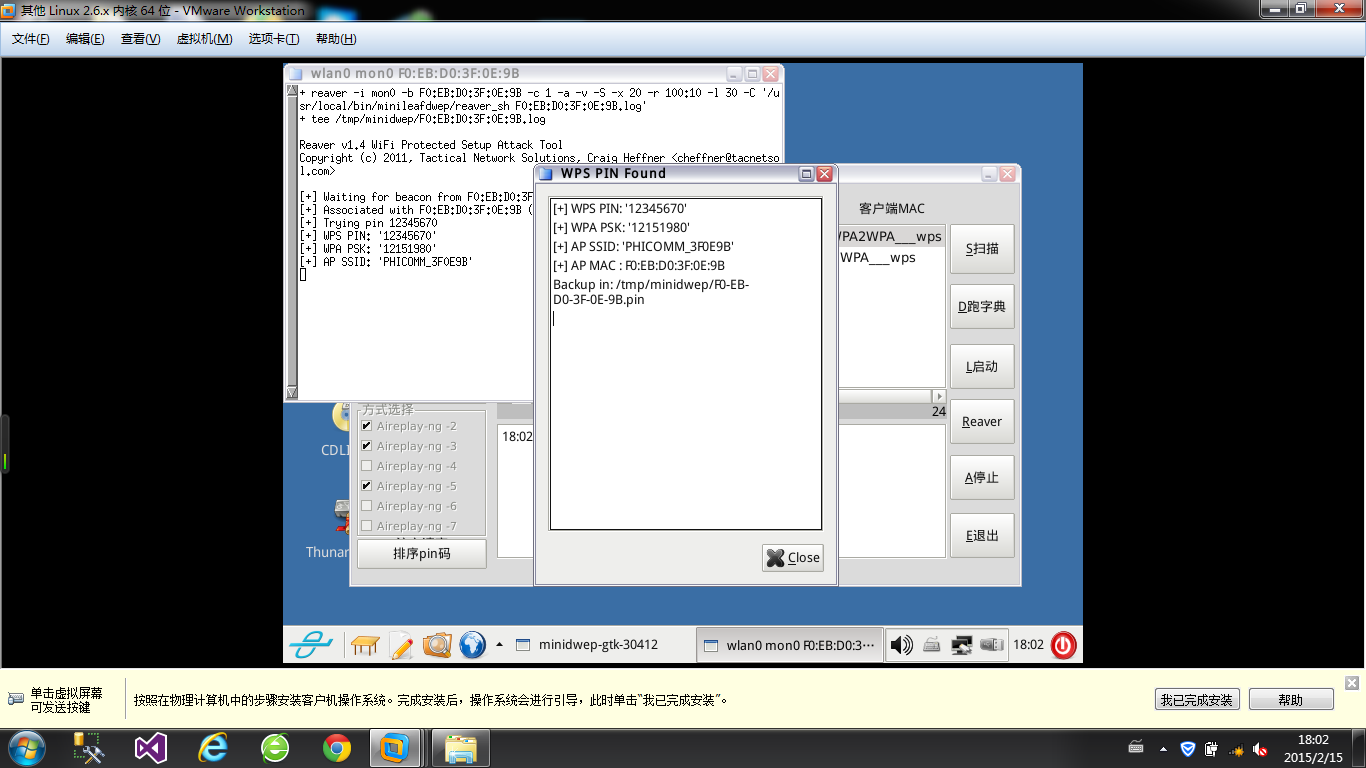Image resolution: width=1366 pixels, height=768 pixels.
Task: Close the WPS PIN Found dialog via Close button
Action: 793,558
